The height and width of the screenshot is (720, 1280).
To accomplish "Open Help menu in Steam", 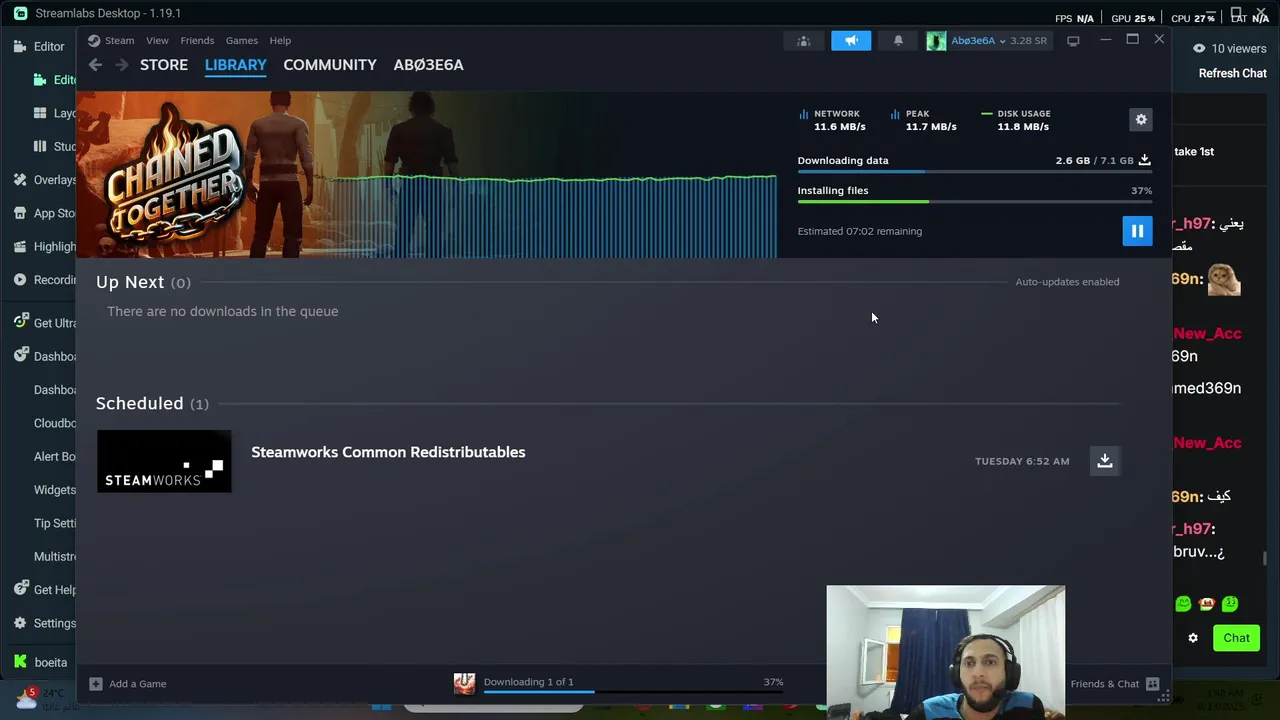I will pyautogui.click(x=280, y=41).
